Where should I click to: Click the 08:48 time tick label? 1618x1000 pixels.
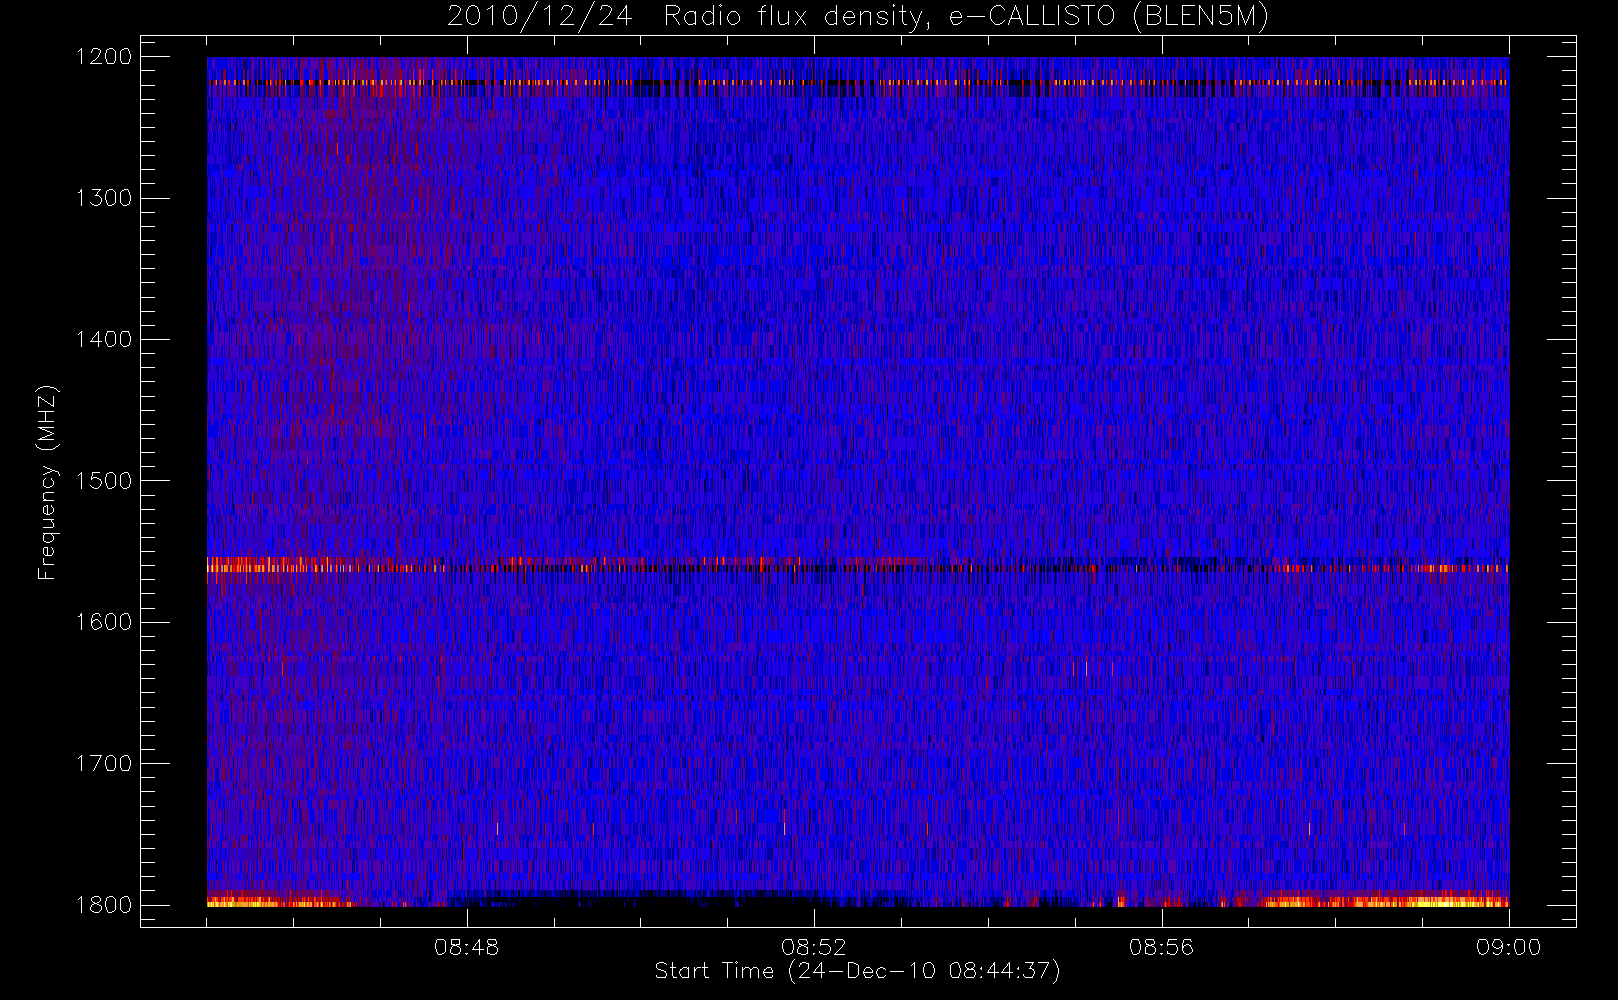[466, 947]
